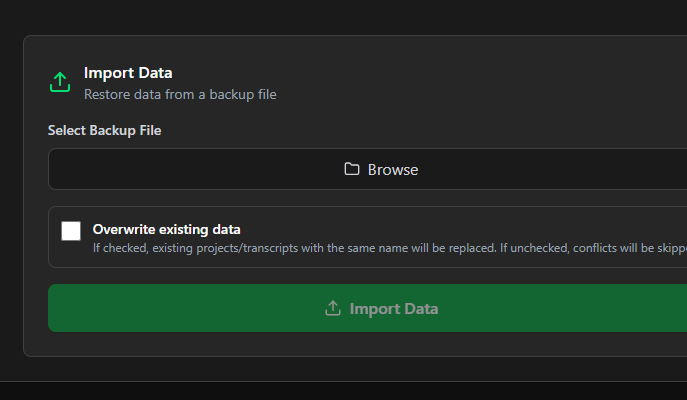The image size is (687, 400).
Task: Click the 'Select Backup File' field label
Action: coord(104,131)
